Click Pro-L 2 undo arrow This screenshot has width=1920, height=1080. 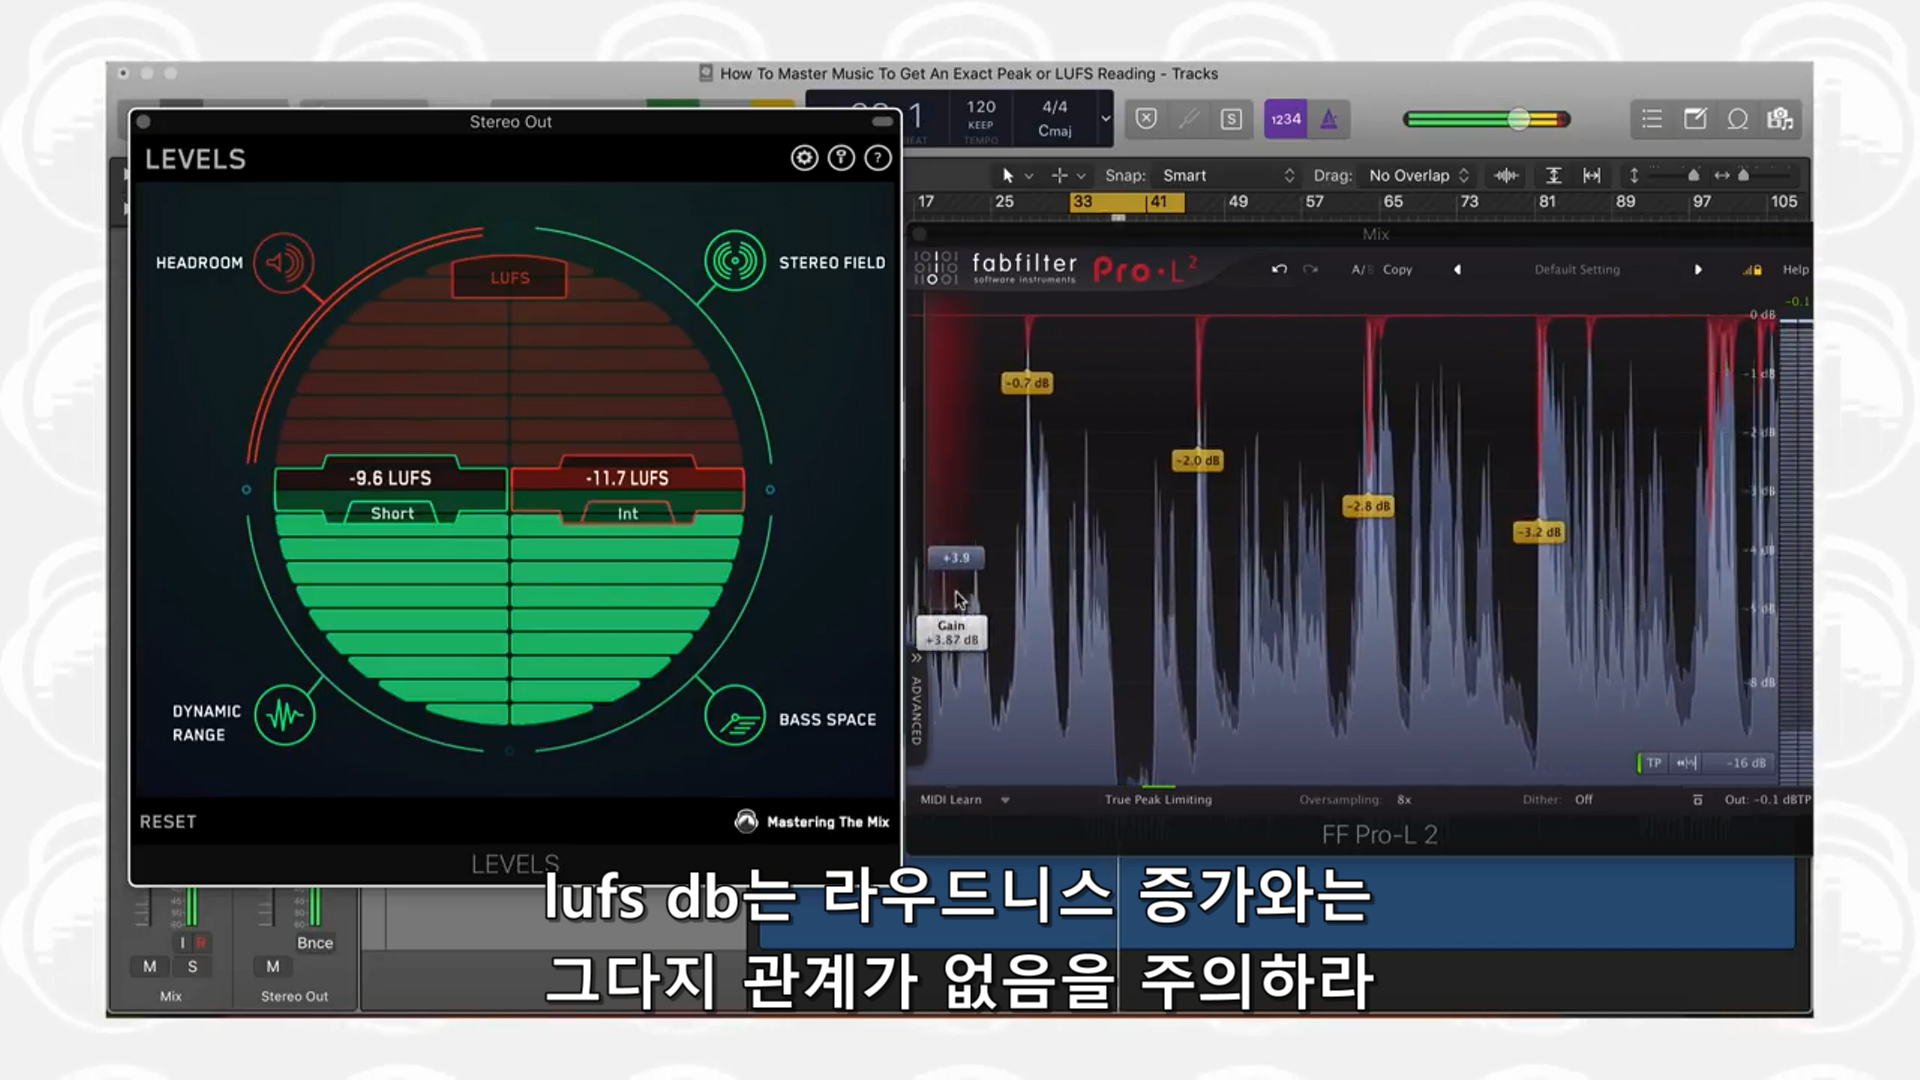[1279, 269]
